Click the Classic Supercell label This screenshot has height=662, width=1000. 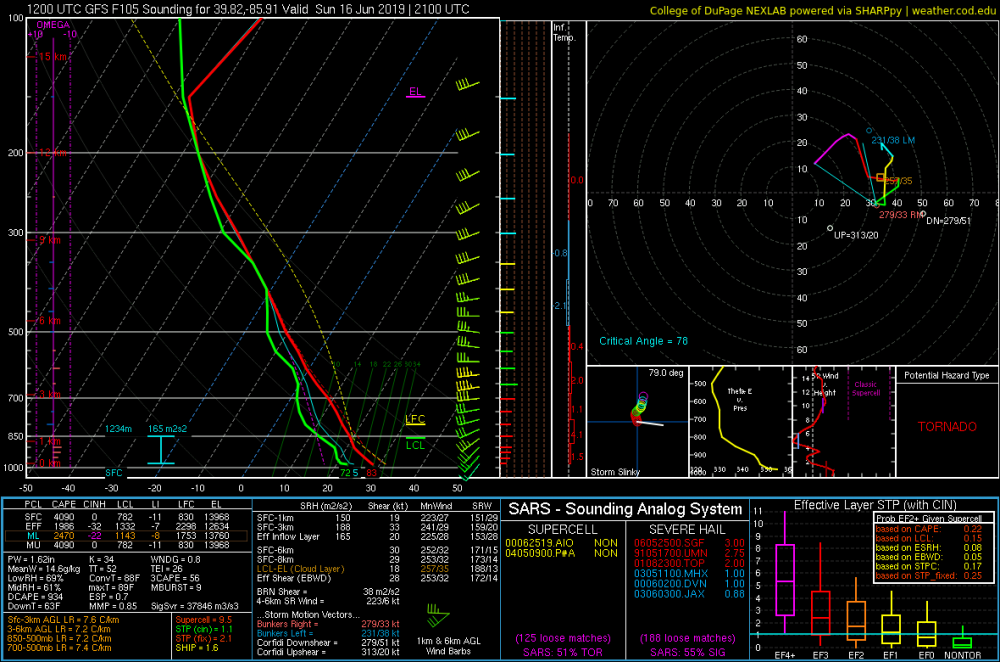865,388
